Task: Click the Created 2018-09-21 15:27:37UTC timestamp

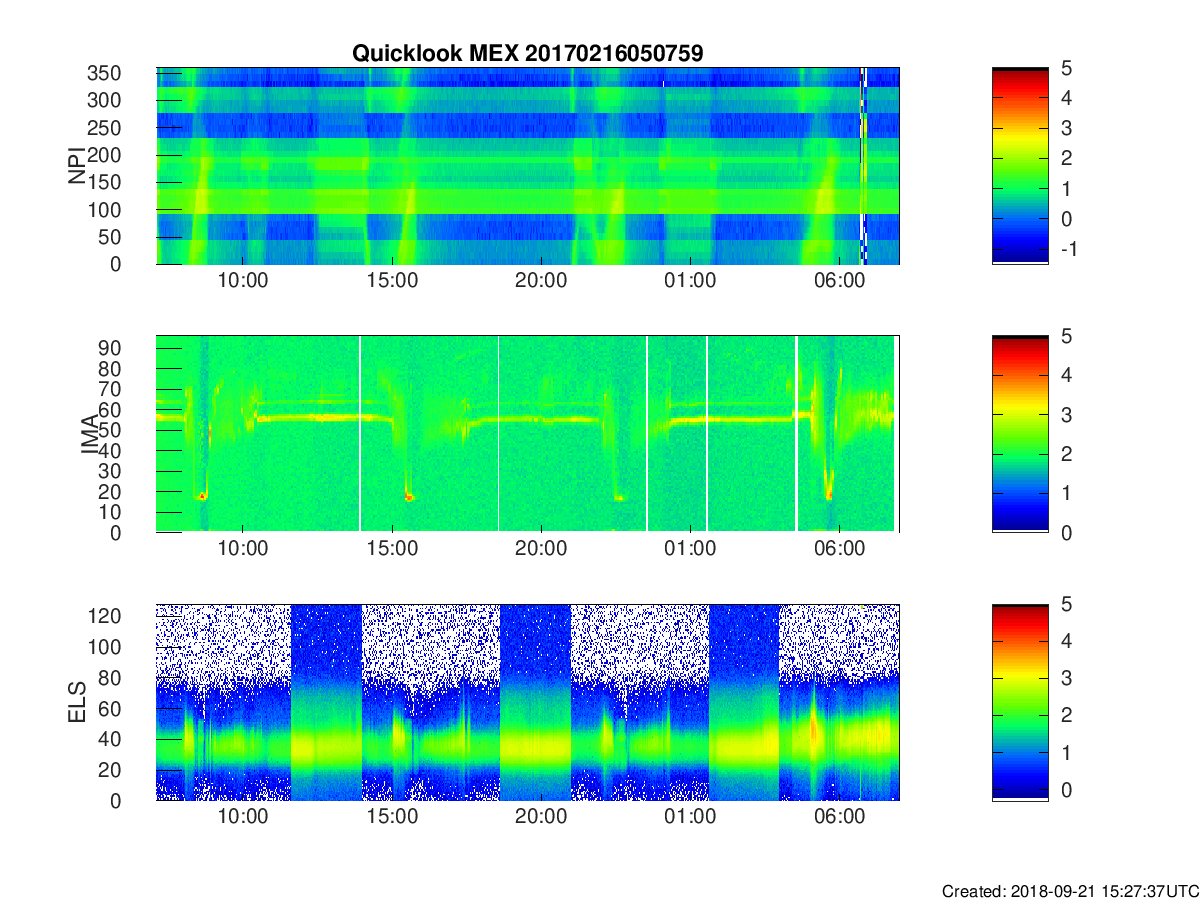Action: tap(1070, 891)
